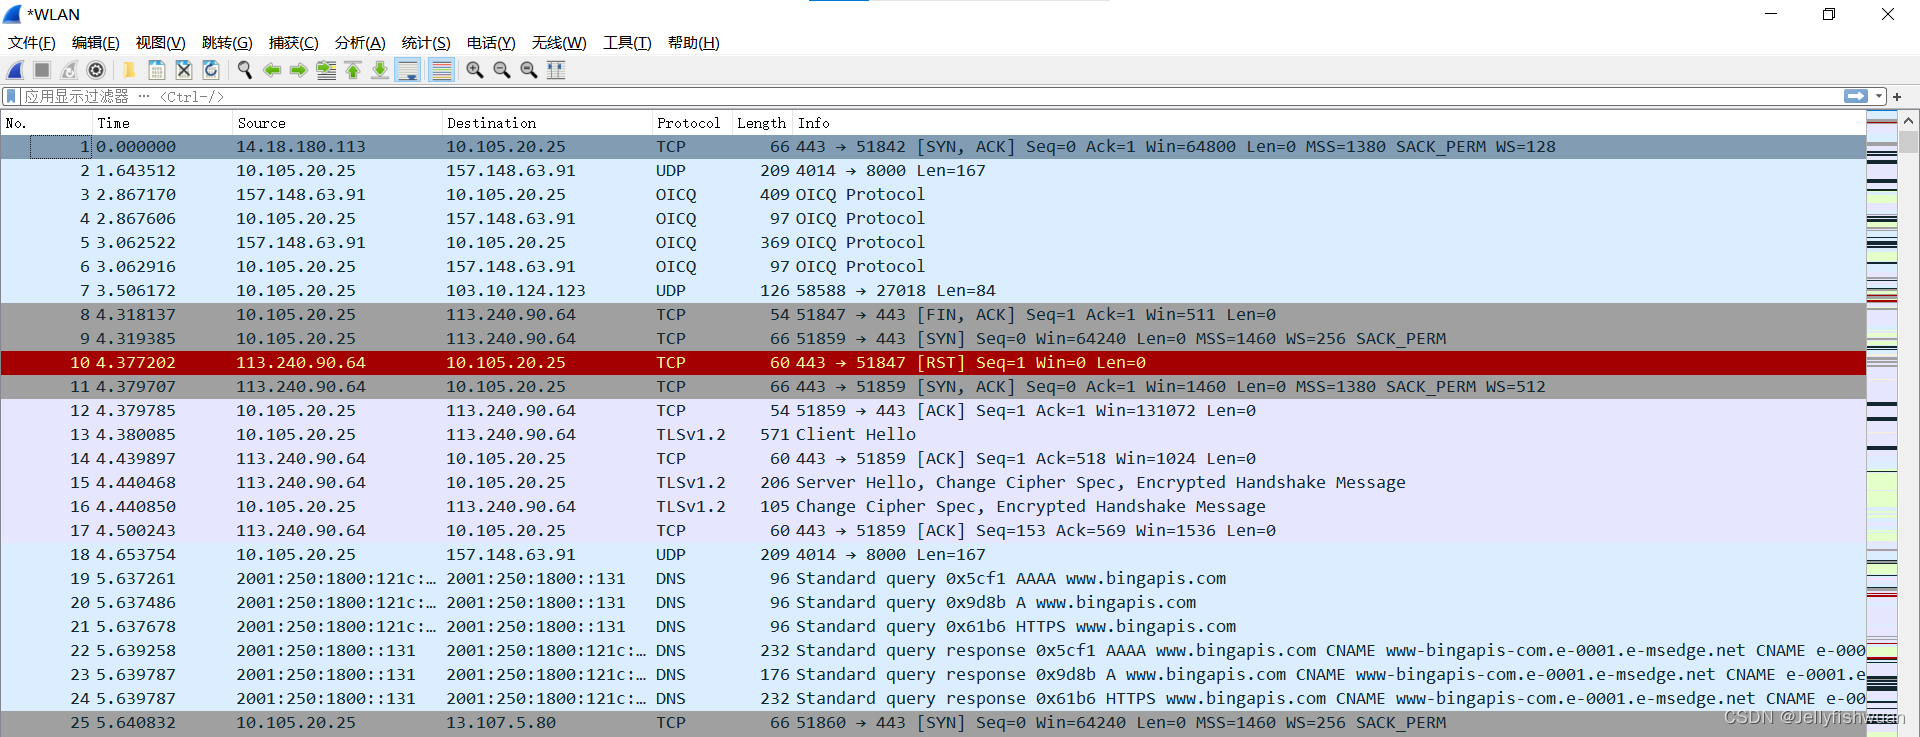Jump to the first packet

pyautogui.click(x=353, y=70)
